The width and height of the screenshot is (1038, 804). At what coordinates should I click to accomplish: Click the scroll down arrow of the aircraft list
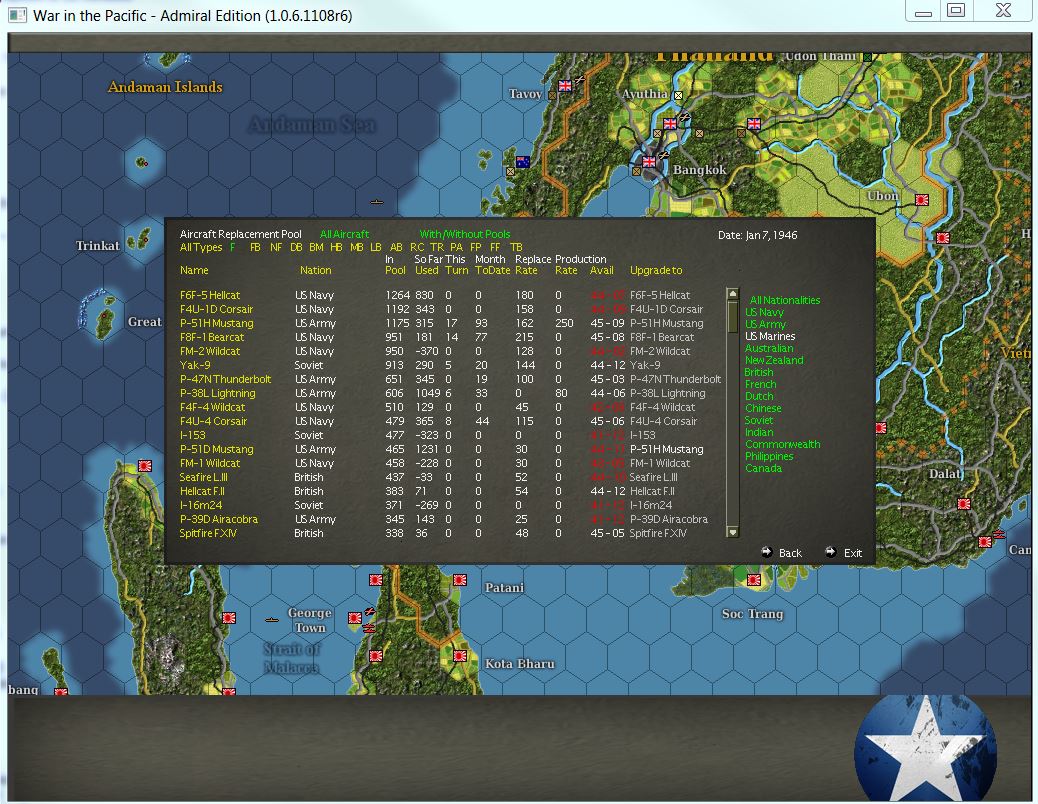732,531
